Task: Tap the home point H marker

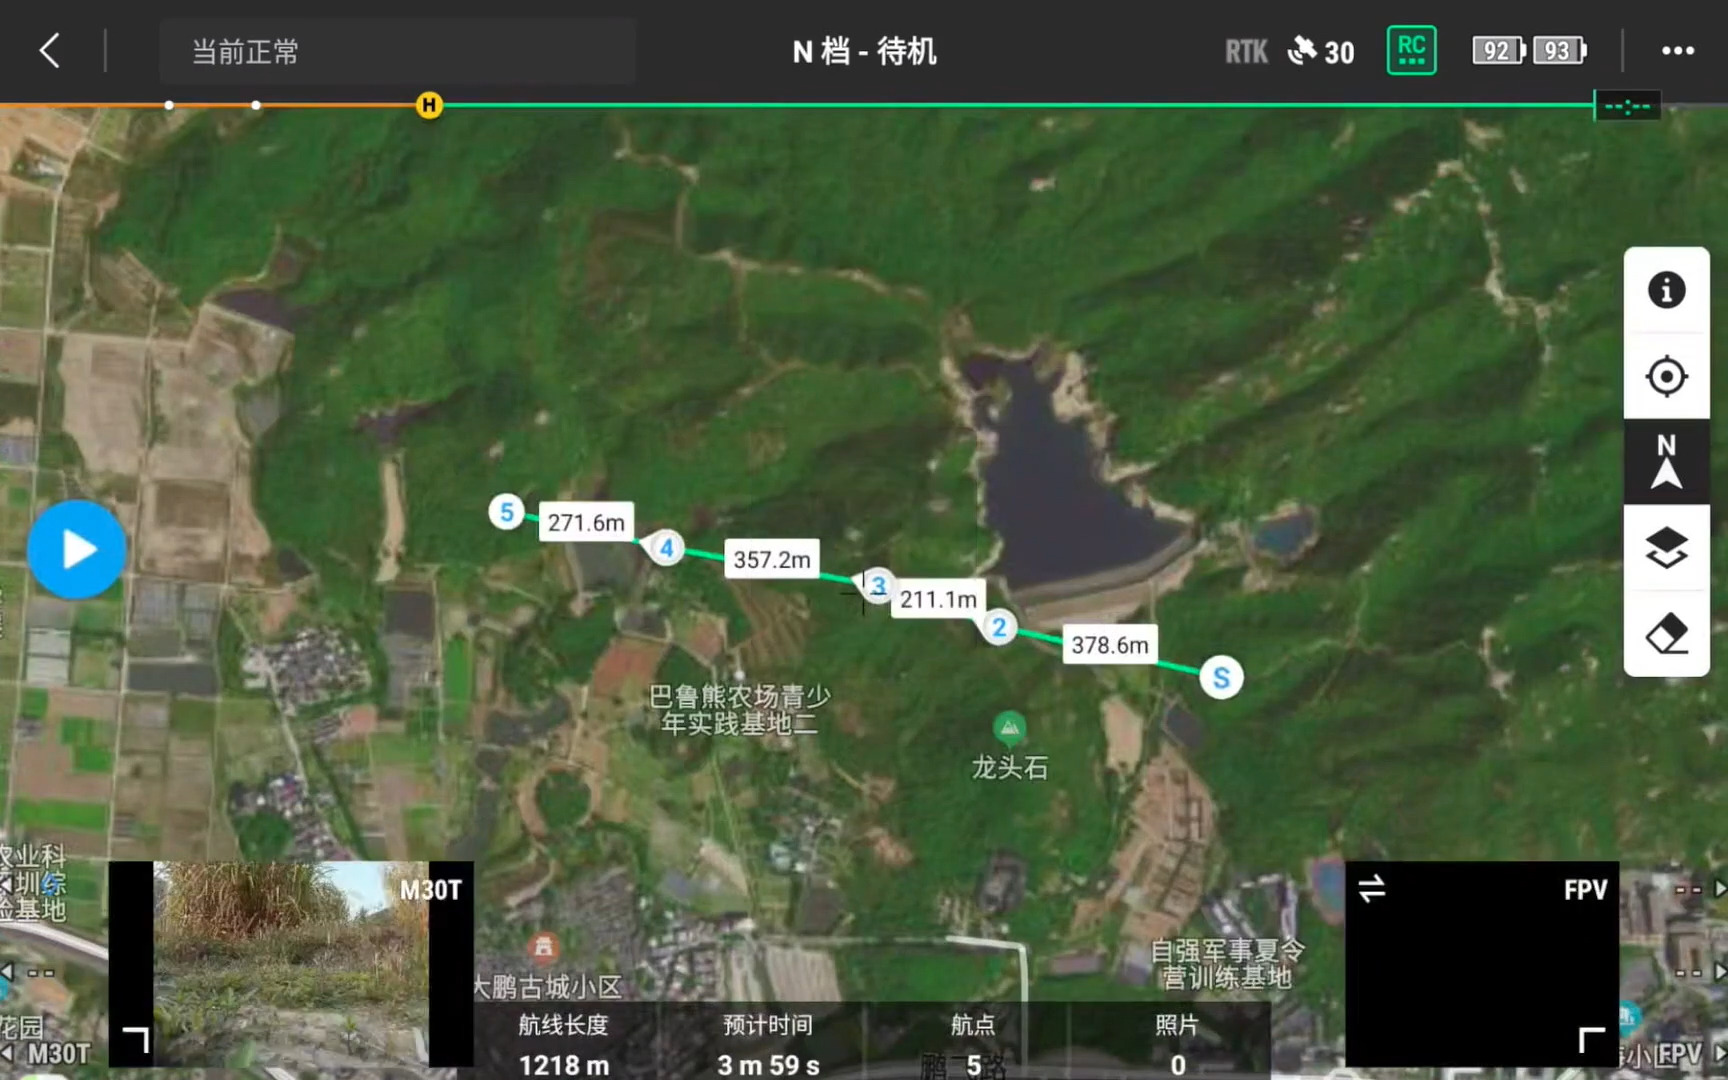Action: point(429,105)
